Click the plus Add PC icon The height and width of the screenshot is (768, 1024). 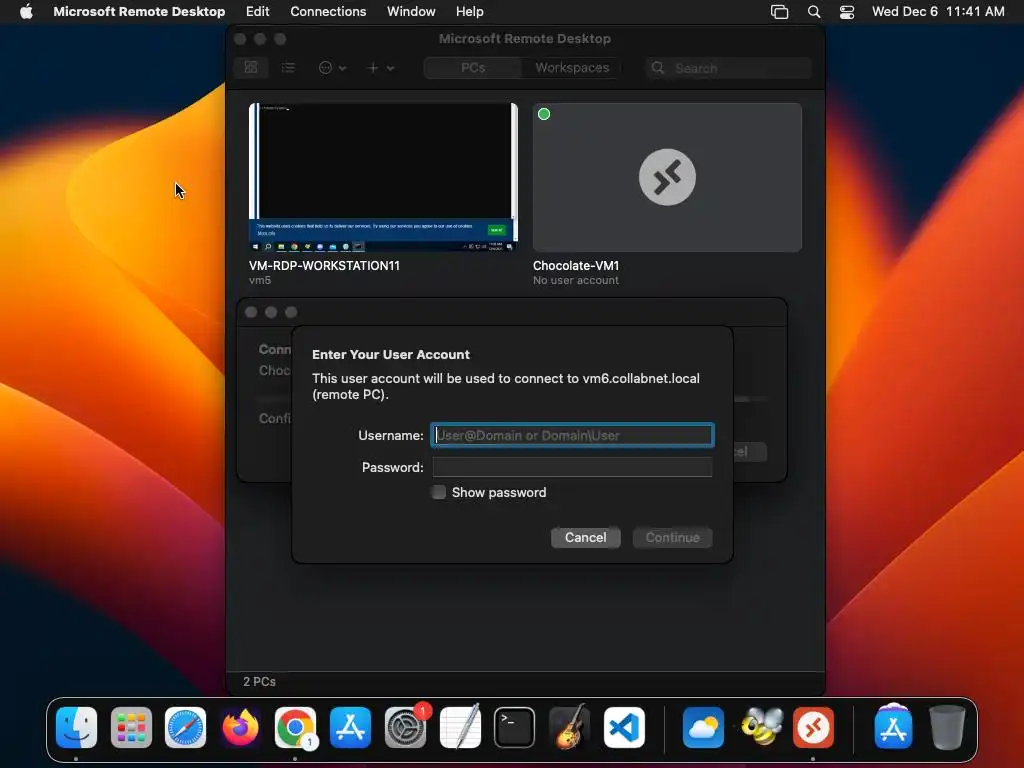tap(373, 67)
